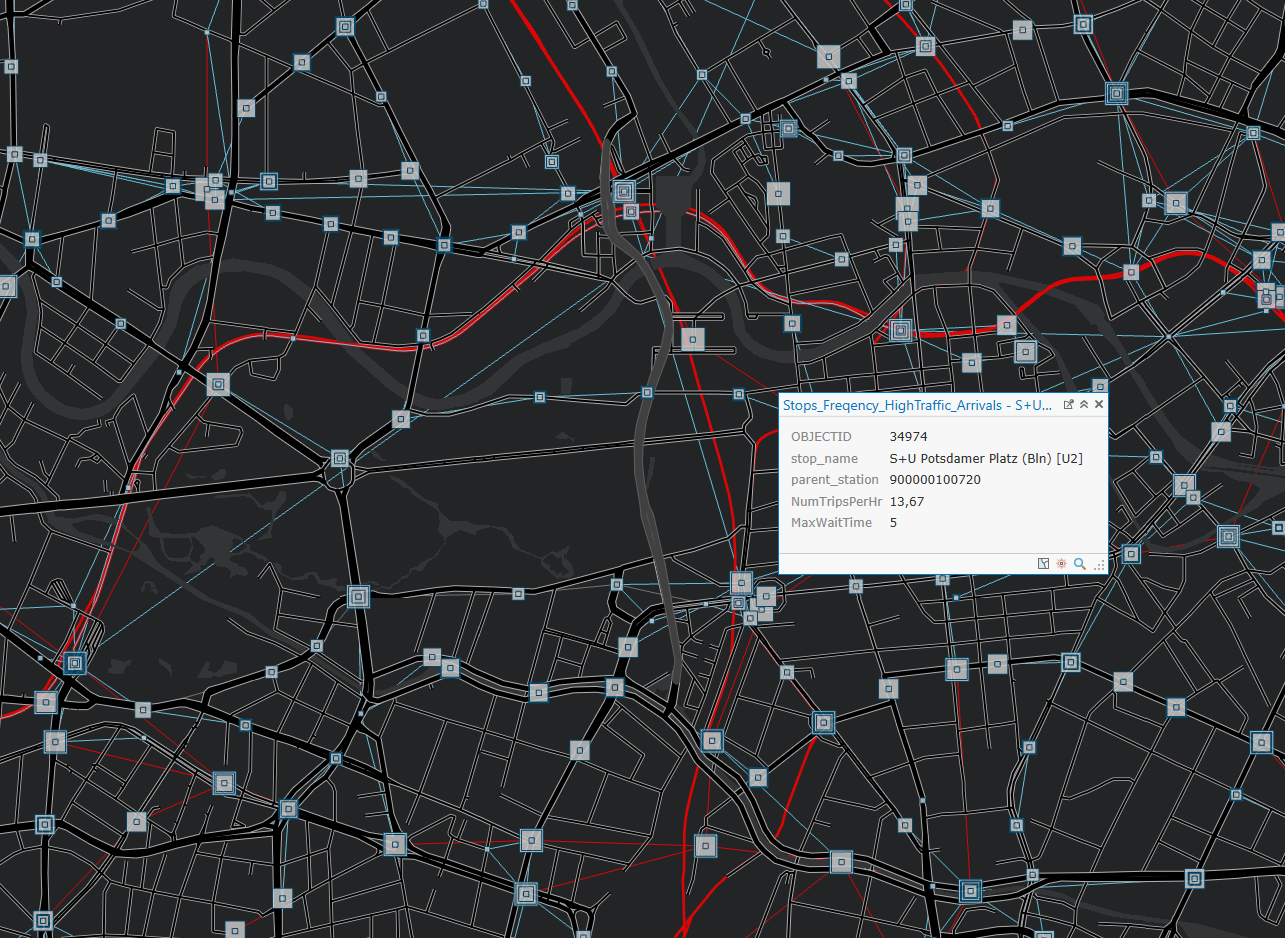Flash the feature using the red flash icon
1285x938 pixels.
[x=1061, y=564]
